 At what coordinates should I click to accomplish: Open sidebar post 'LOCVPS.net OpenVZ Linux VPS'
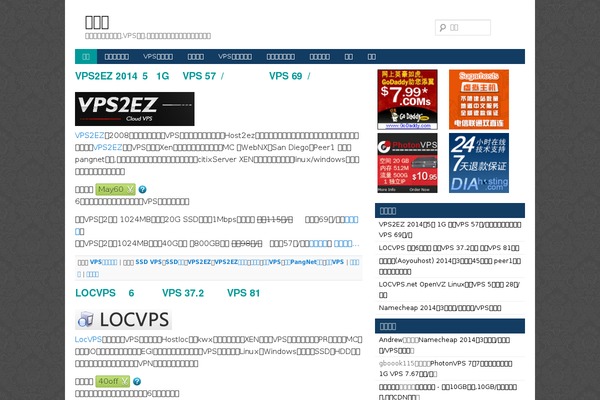pyautogui.click(x=449, y=290)
